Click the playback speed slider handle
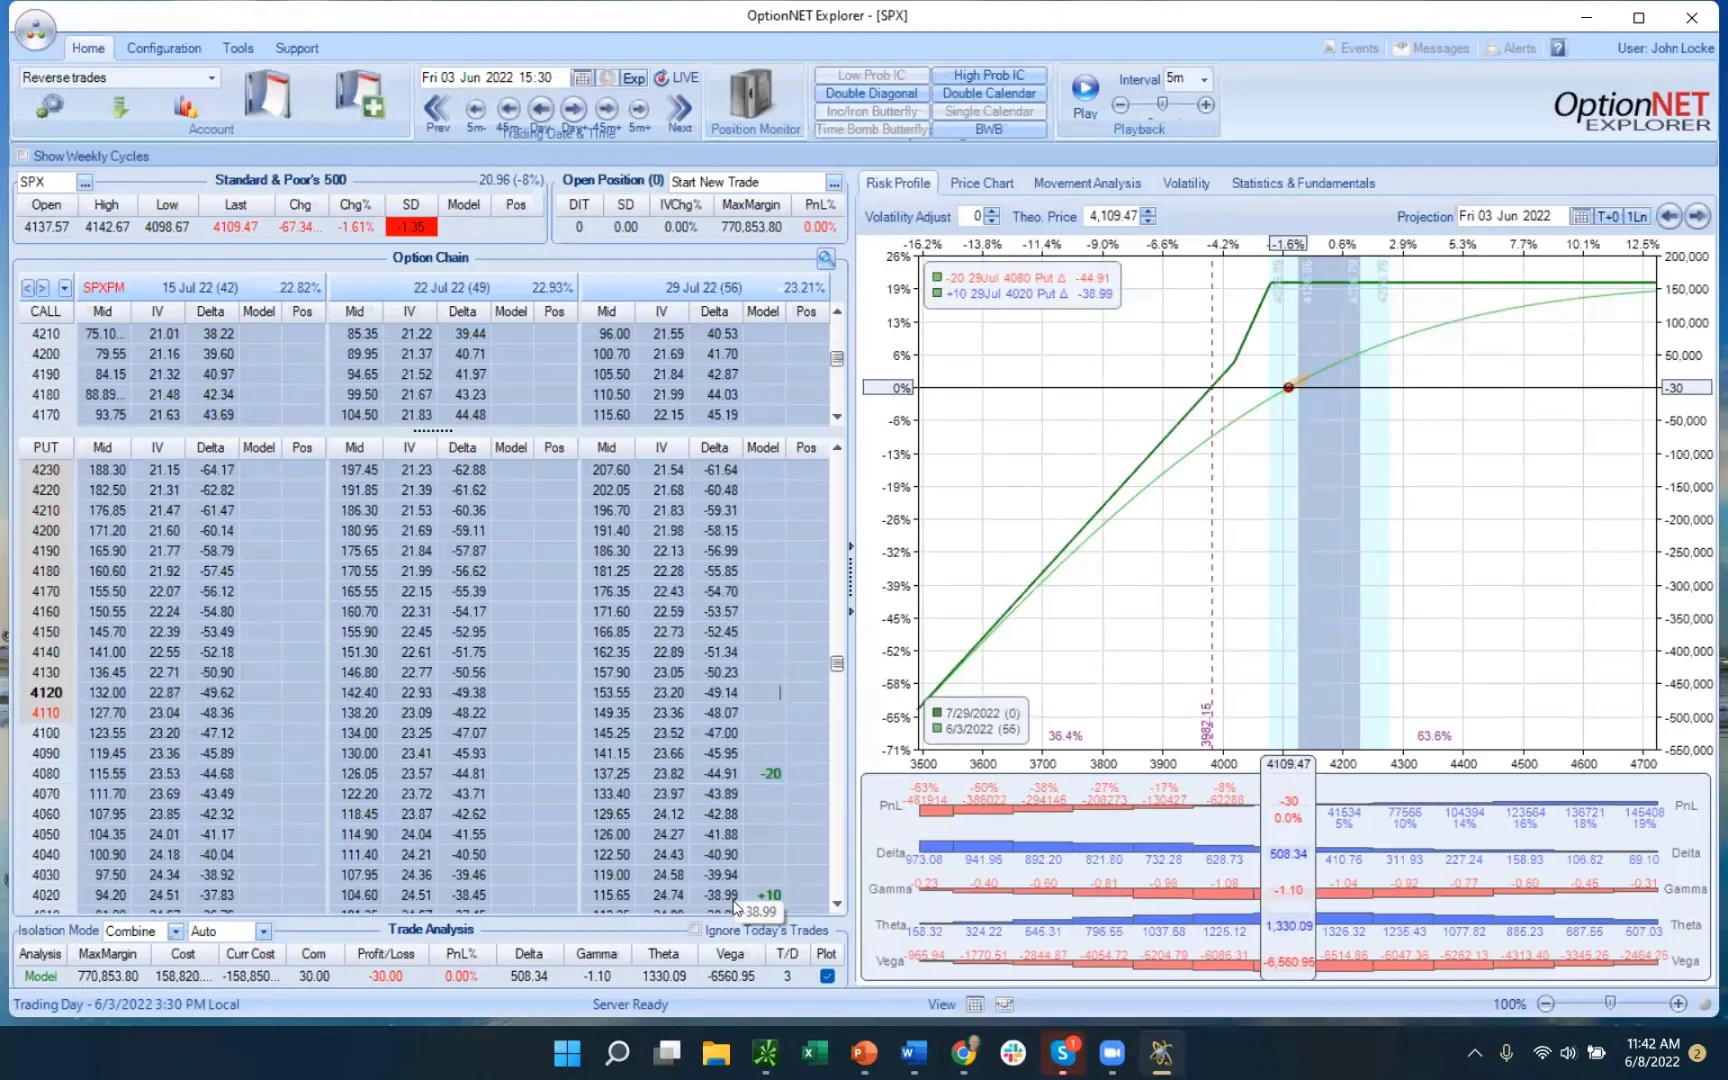The width and height of the screenshot is (1728, 1080). pyautogui.click(x=1162, y=104)
